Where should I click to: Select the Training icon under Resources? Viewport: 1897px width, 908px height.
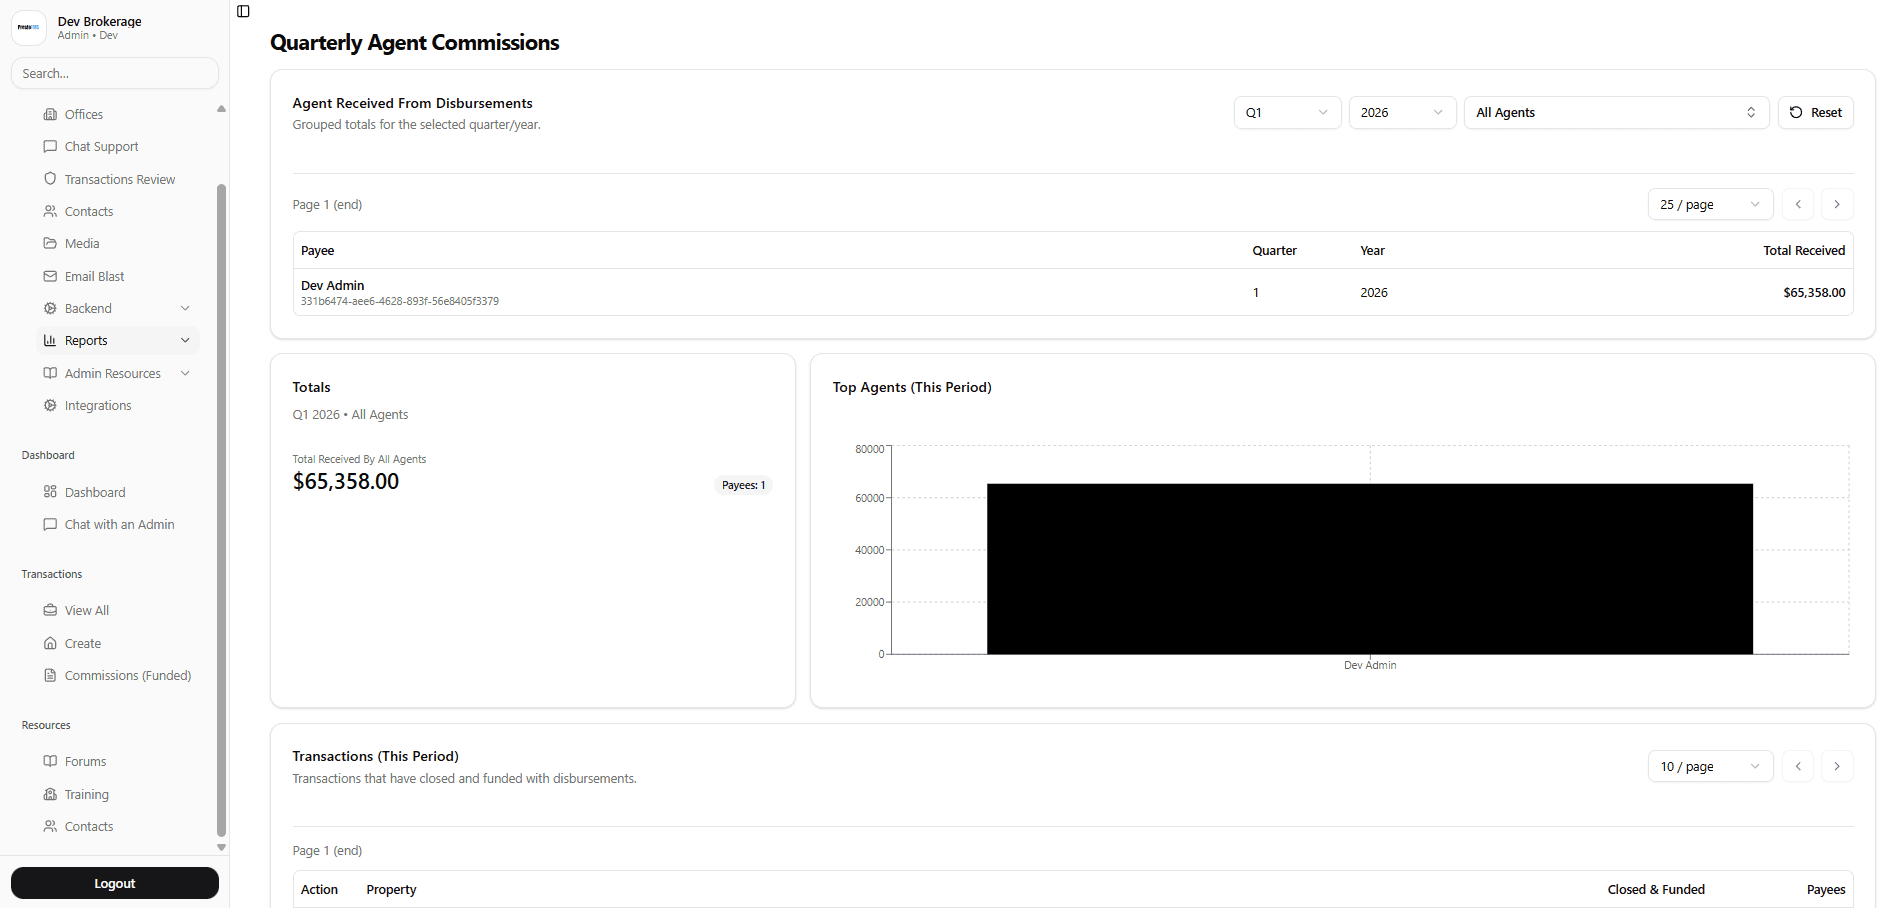[x=51, y=794]
